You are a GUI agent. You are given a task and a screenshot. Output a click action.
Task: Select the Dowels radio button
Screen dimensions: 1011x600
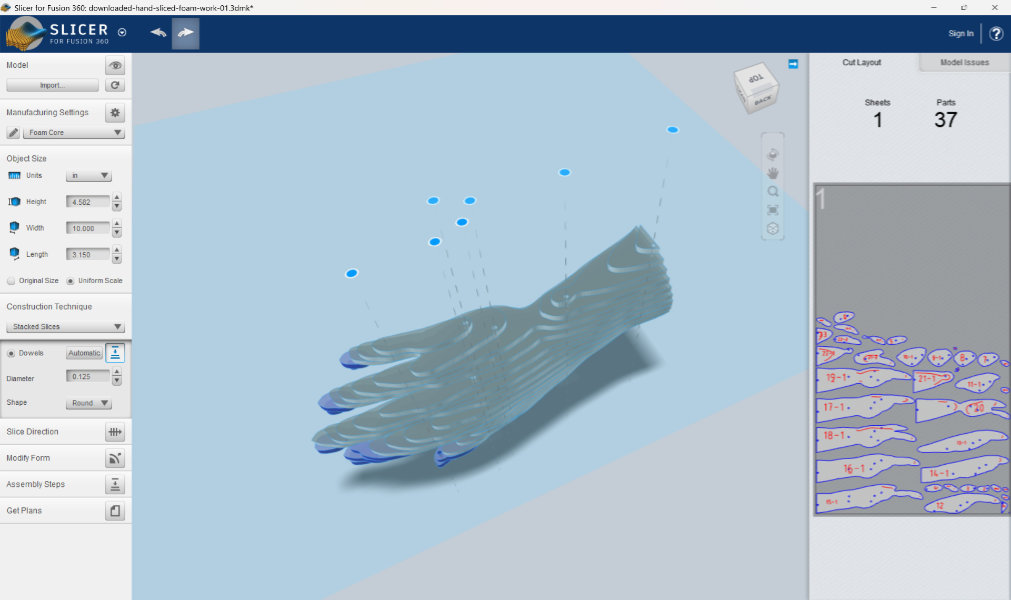[11, 353]
